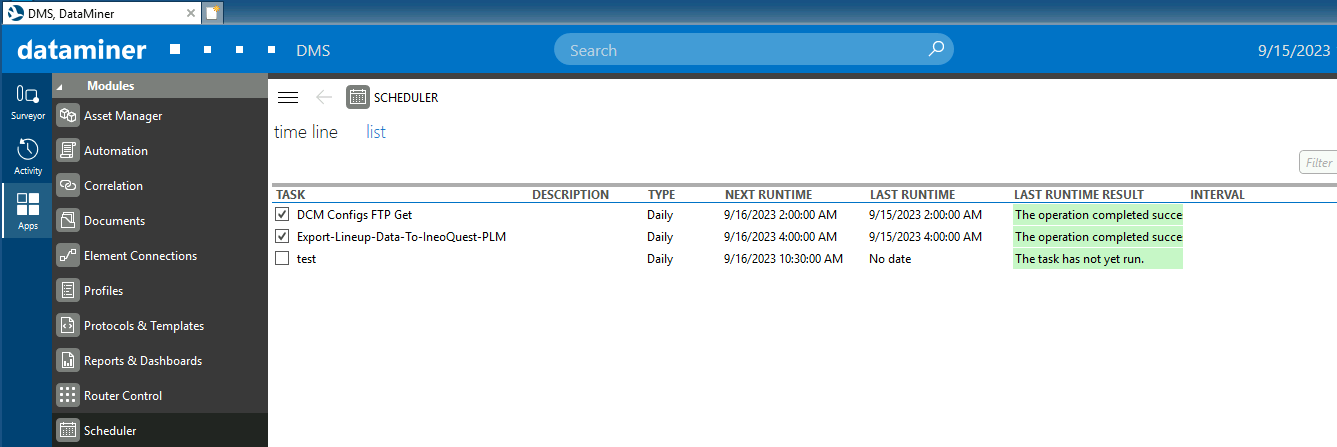
Task: Click the Modules panel header
Action: 160,86
